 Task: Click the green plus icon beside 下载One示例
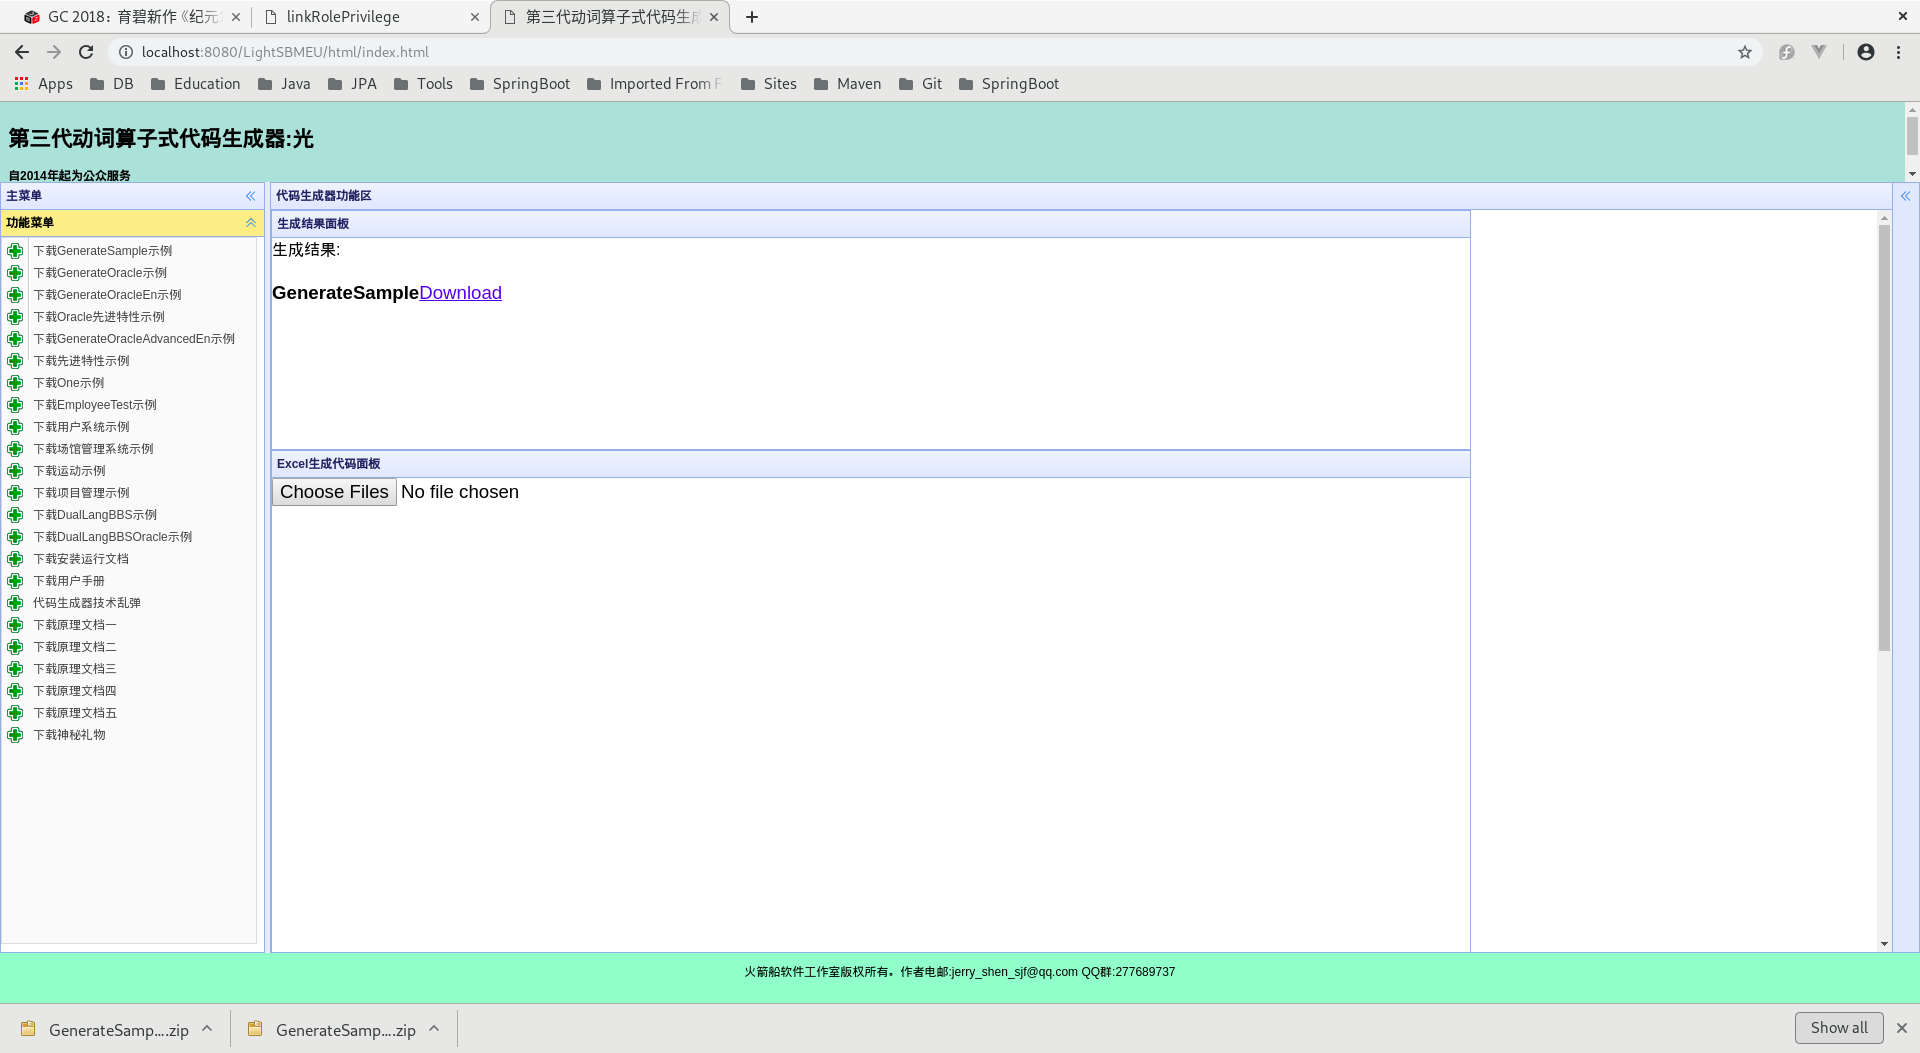click(15, 383)
